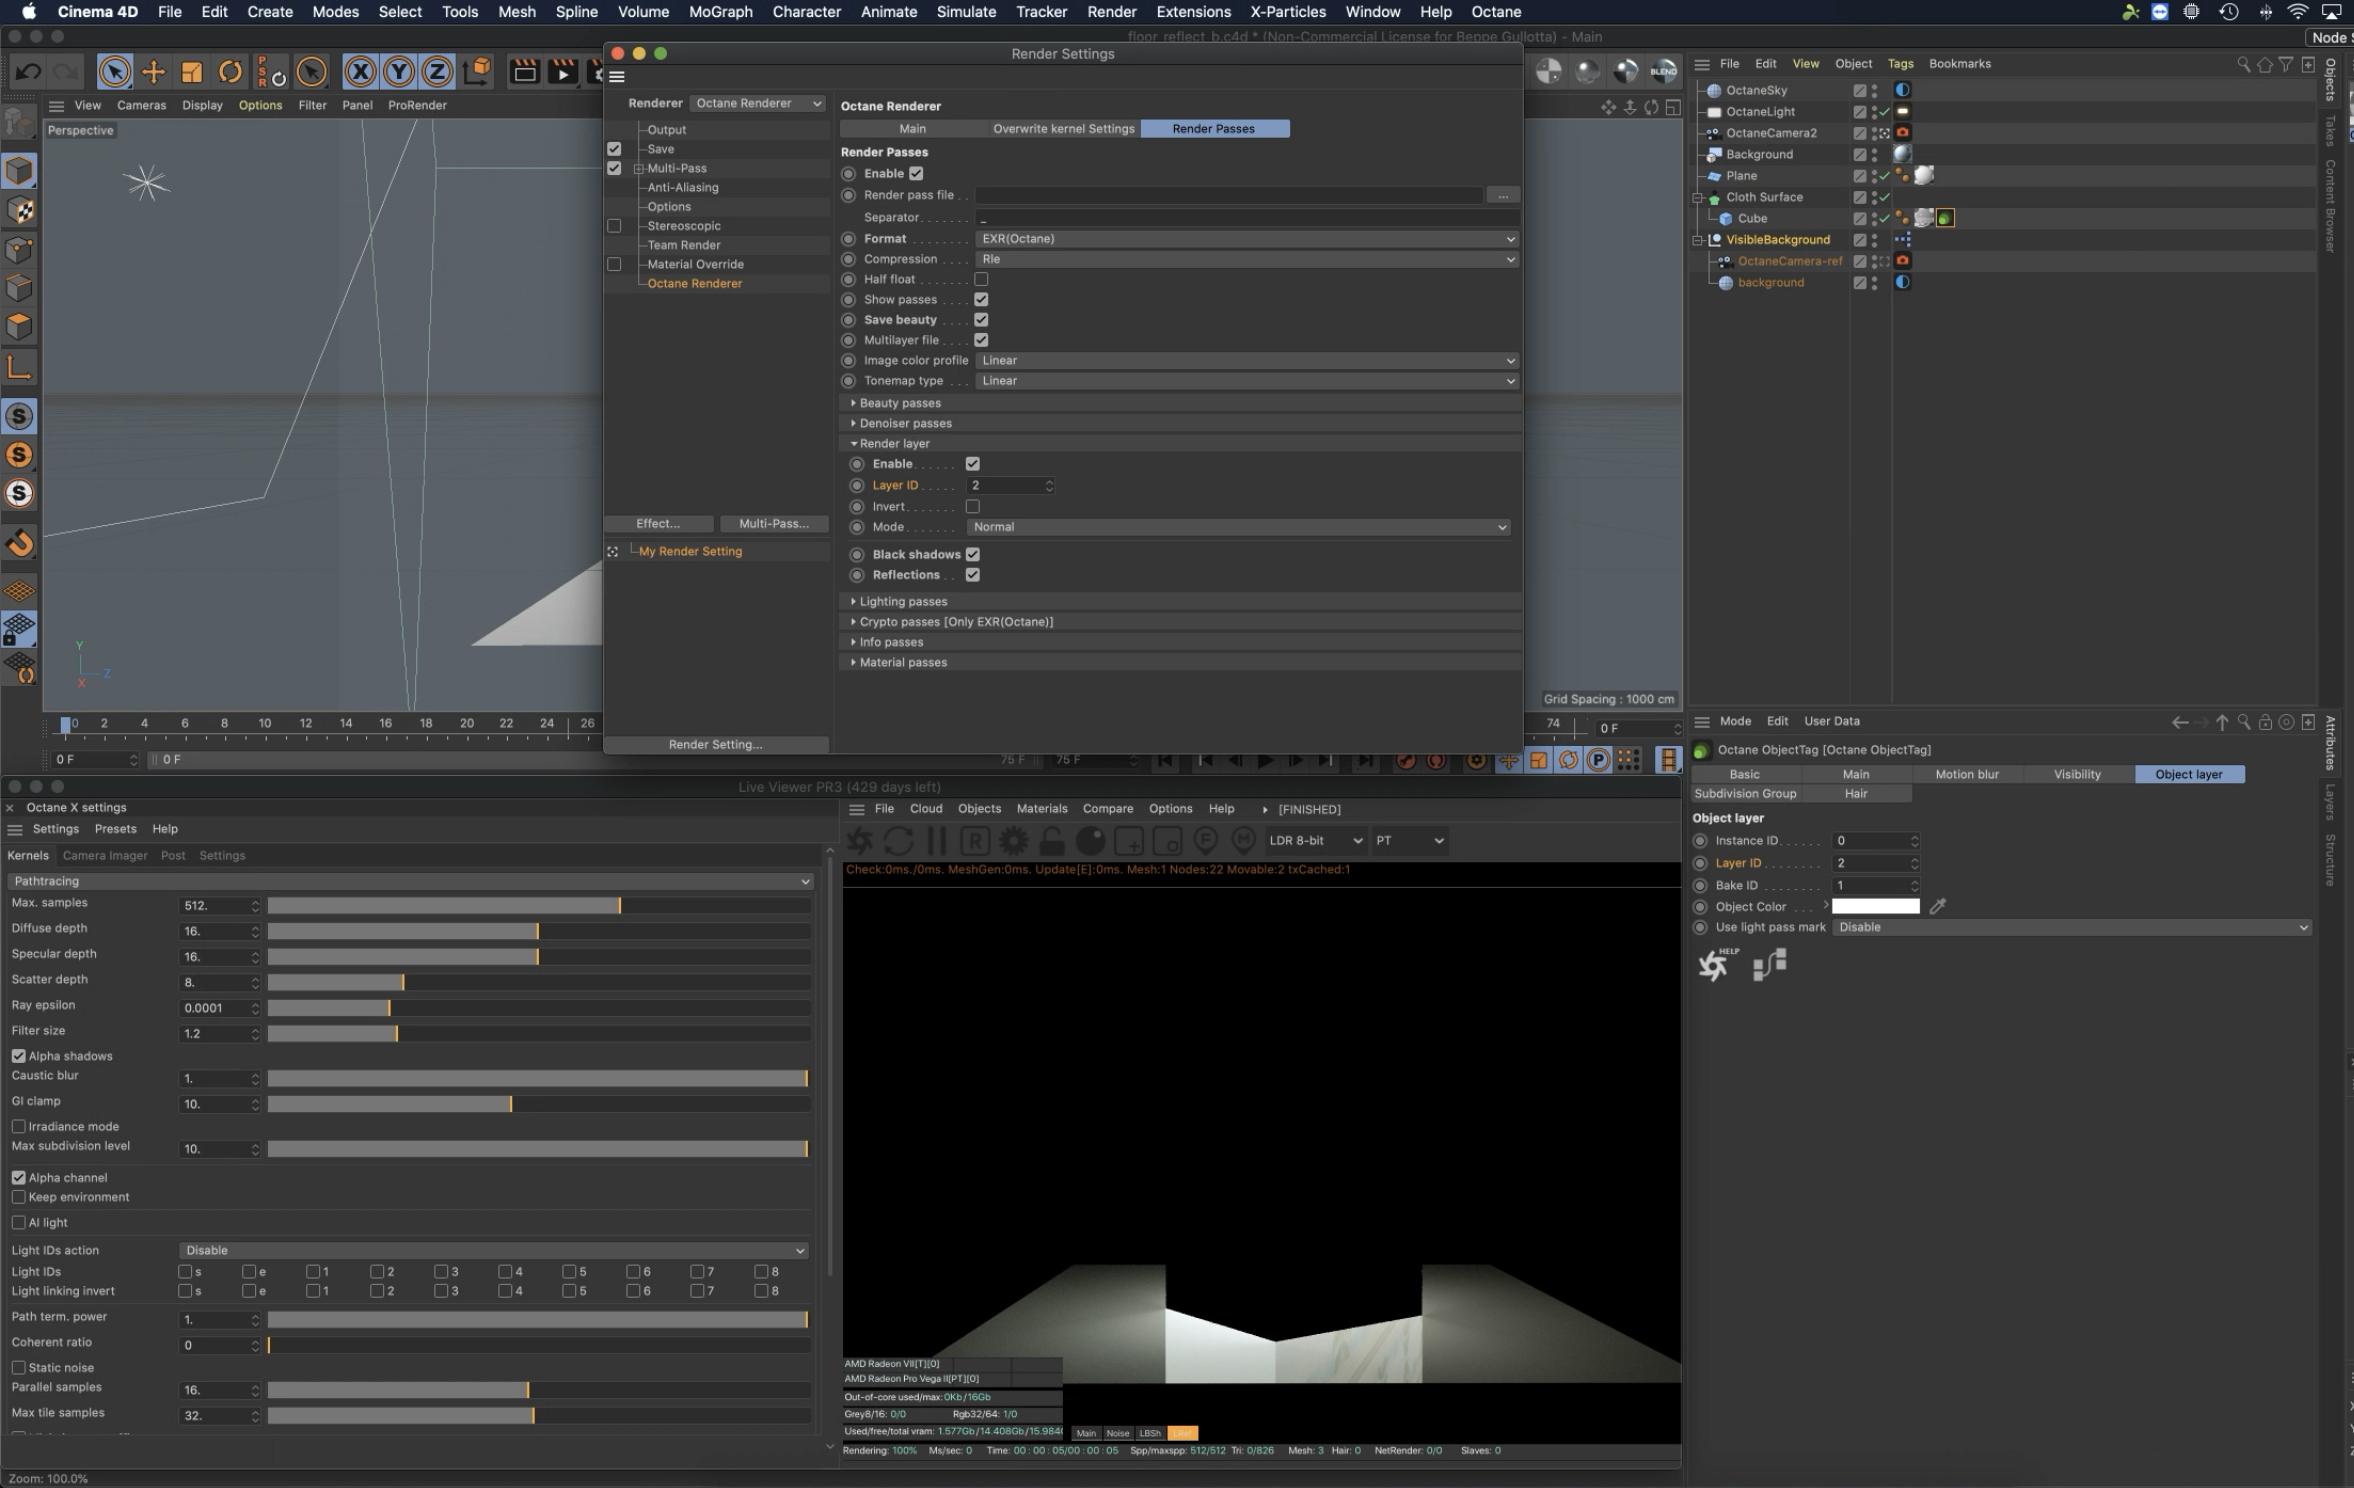
Task: Open Live Viewer gear settings icon
Action: [1013, 840]
